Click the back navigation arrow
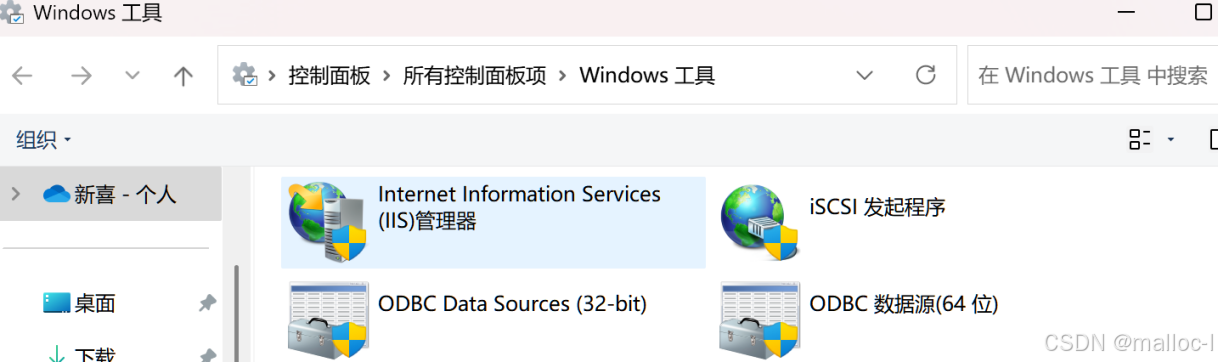The height and width of the screenshot is (362, 1218). [x=23, y=76]
